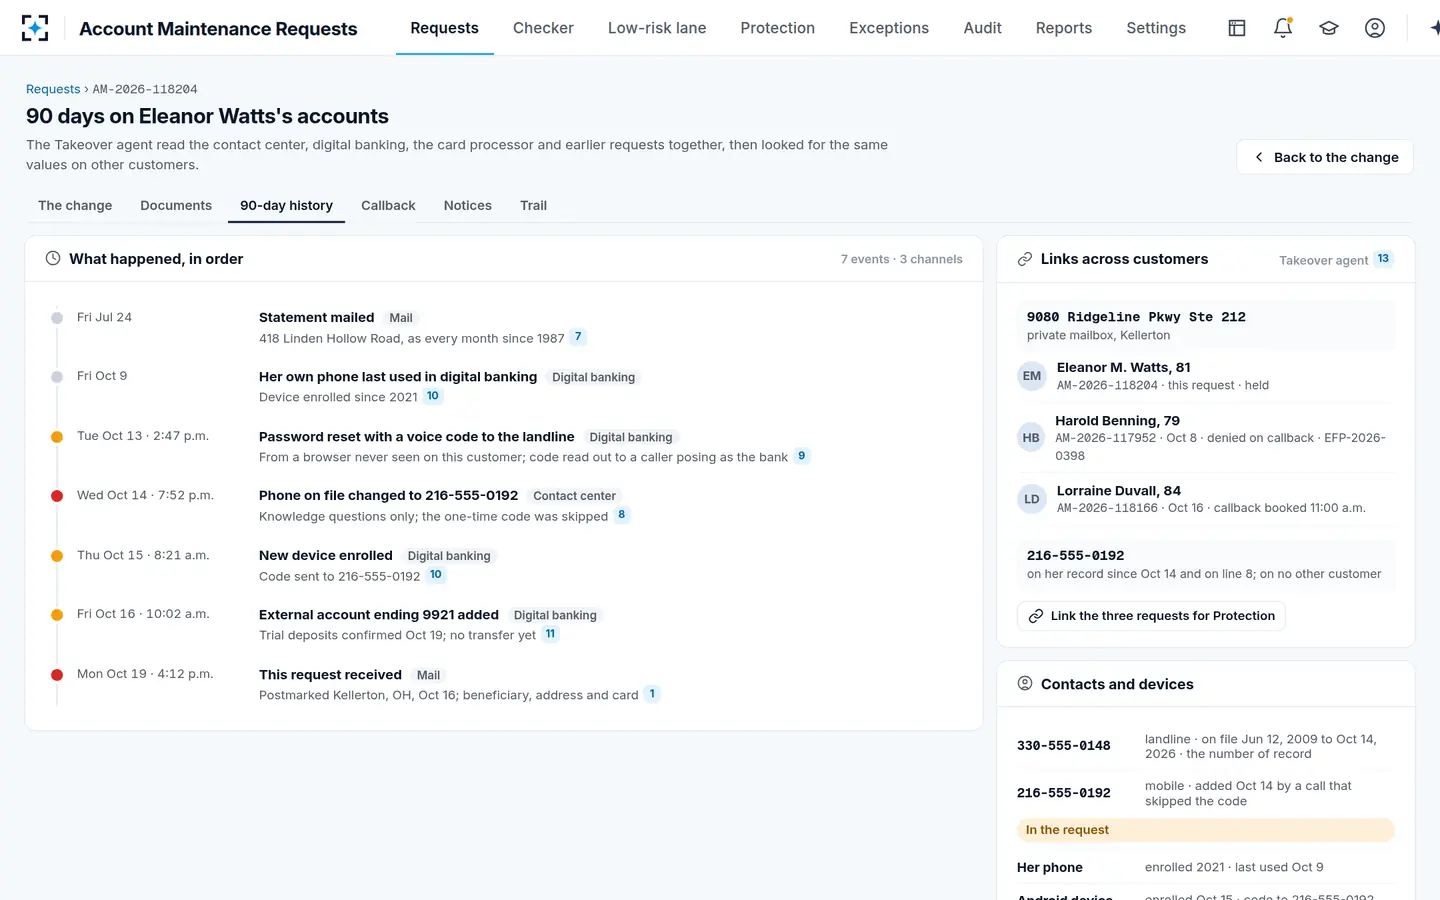Follow the Requests breadcrumb link

[53, 89]
